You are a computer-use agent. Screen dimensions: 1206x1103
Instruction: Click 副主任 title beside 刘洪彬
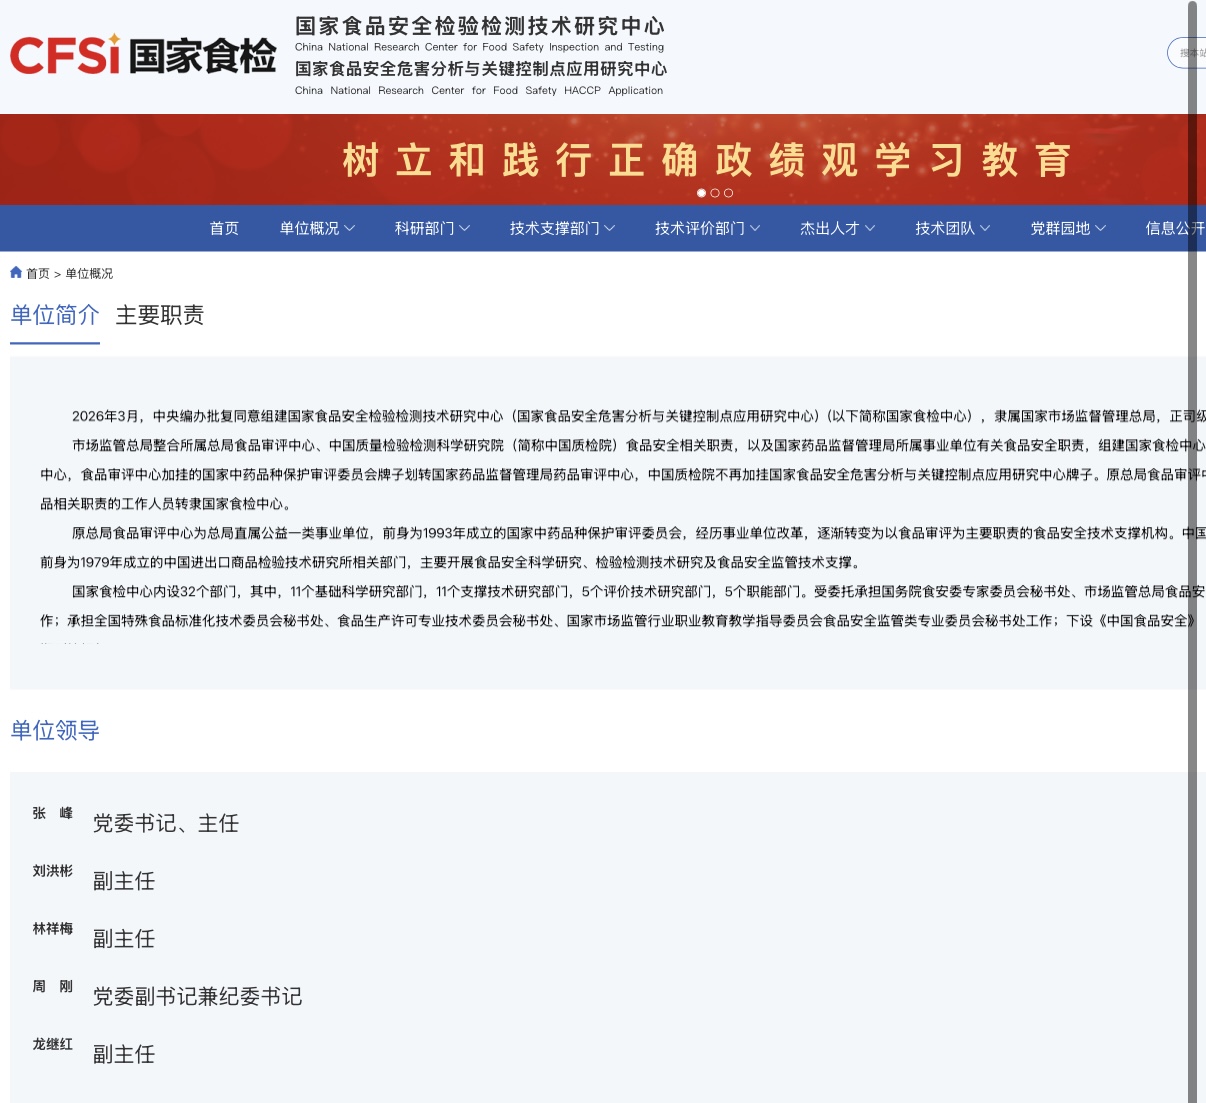pyautogui.click(x=124, y=881)
